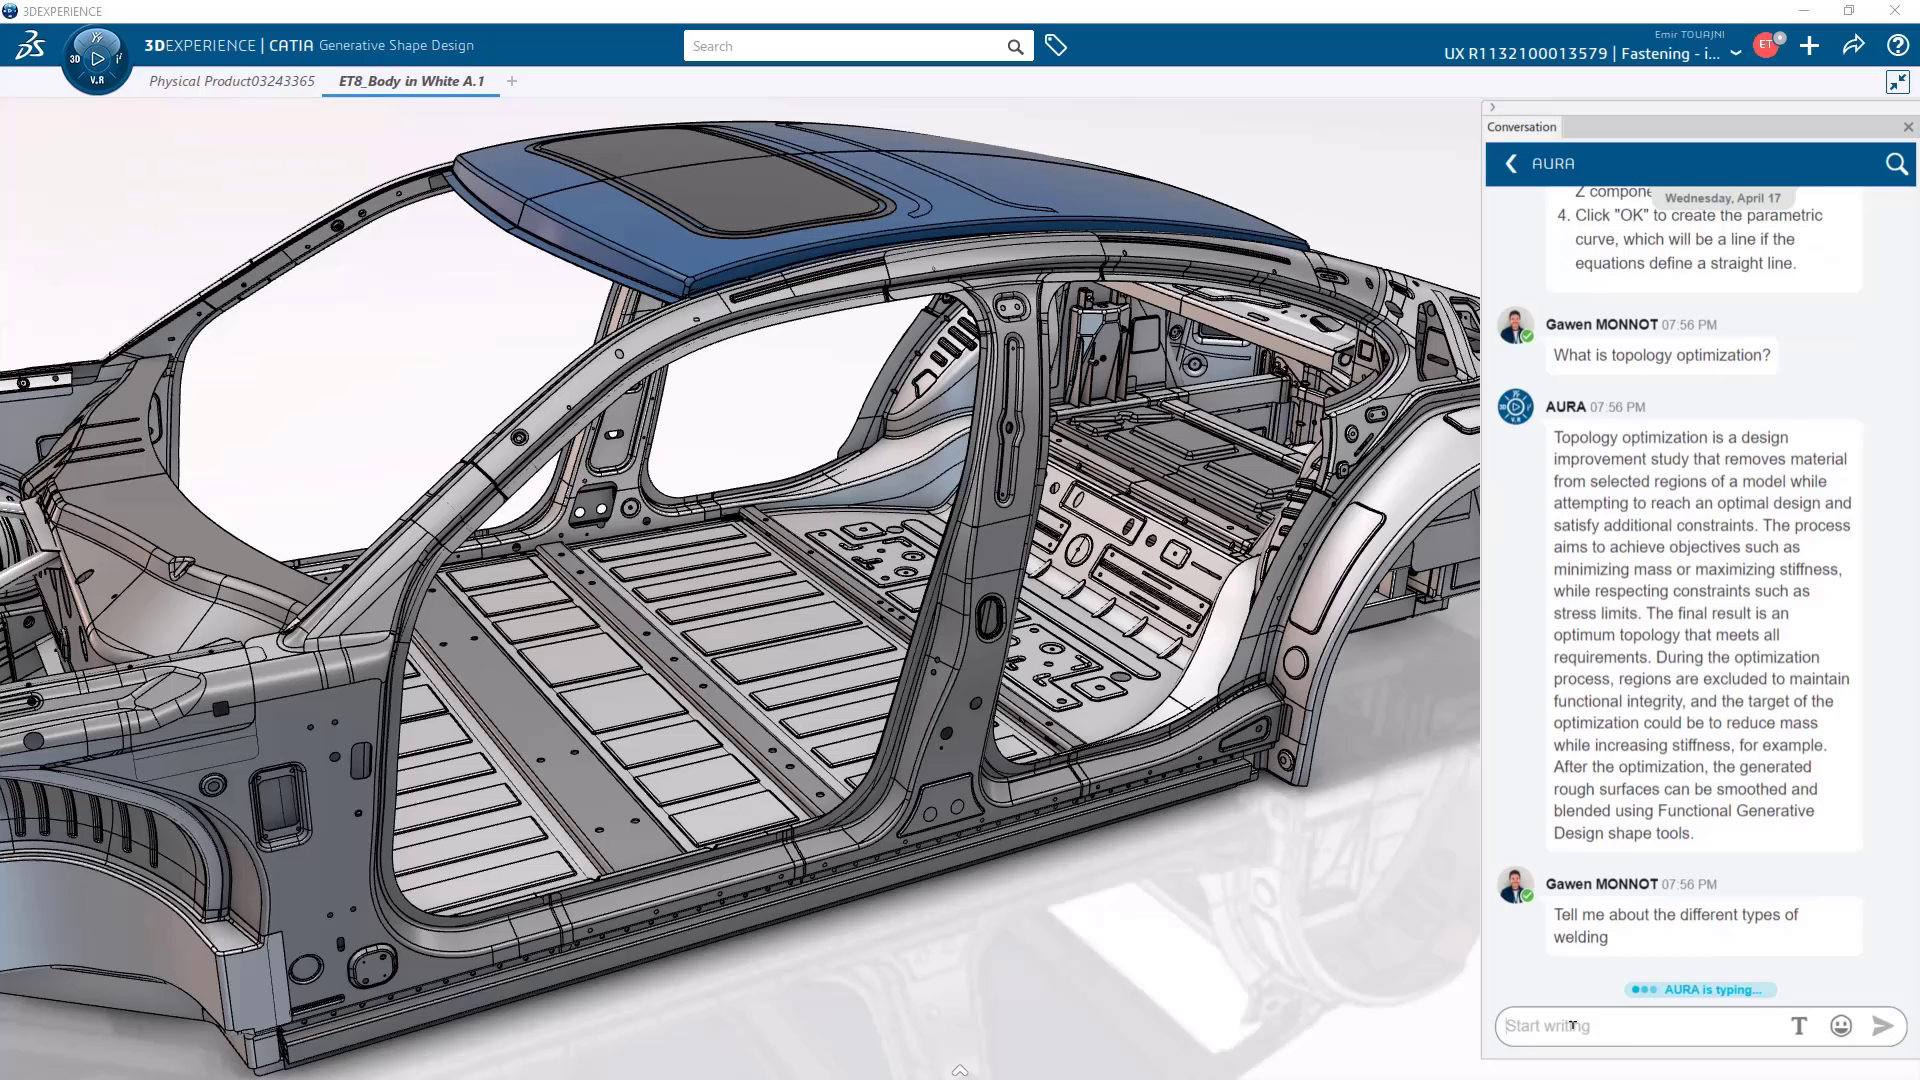Open the 3D compass play button
The height and width of the screenshot is (1080, 1920).
(x=97, y=59)
